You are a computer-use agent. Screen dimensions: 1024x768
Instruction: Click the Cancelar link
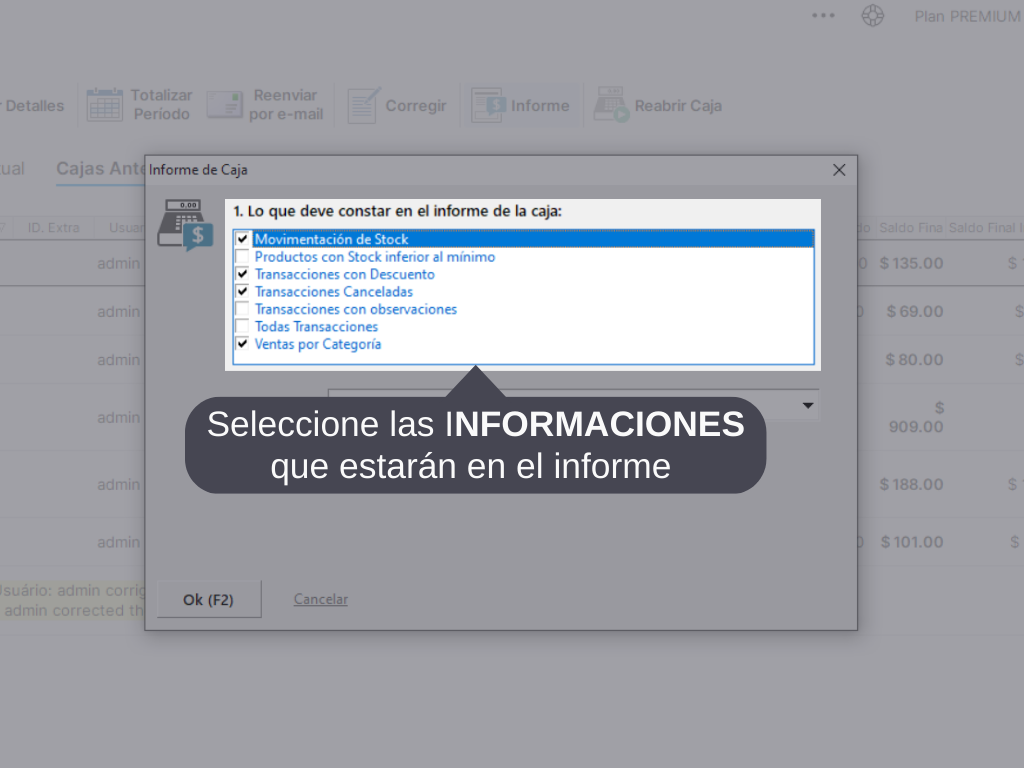(x=321, y=599)
